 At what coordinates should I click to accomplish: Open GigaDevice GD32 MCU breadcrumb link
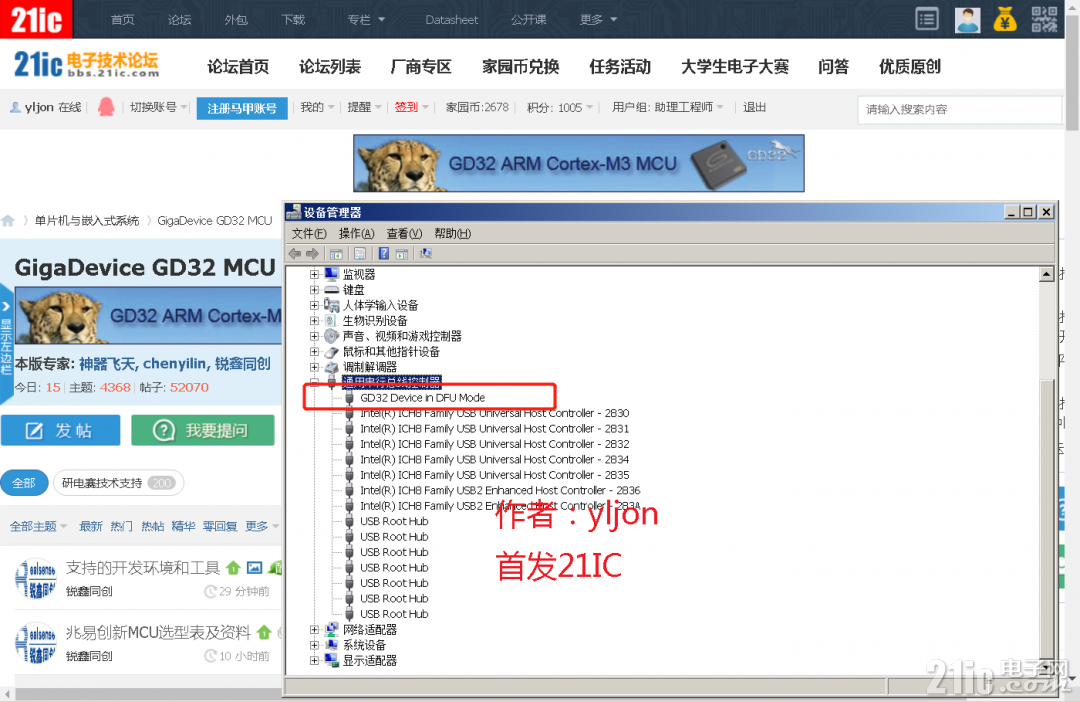[214, 220]
